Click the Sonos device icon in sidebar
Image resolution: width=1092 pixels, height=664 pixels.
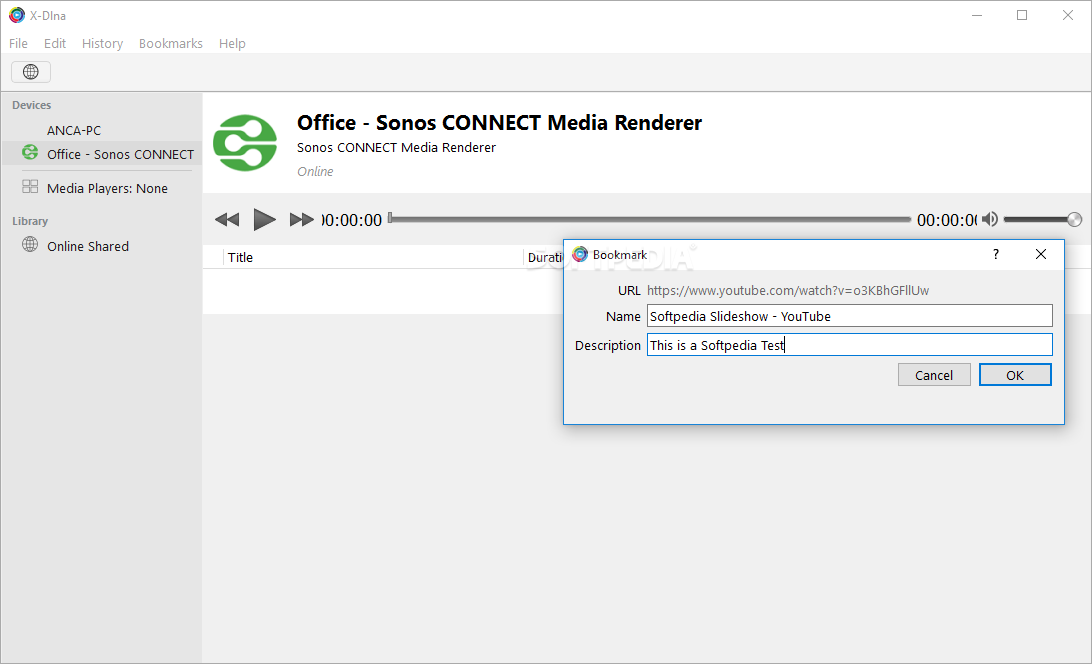(x=30, y=152)
